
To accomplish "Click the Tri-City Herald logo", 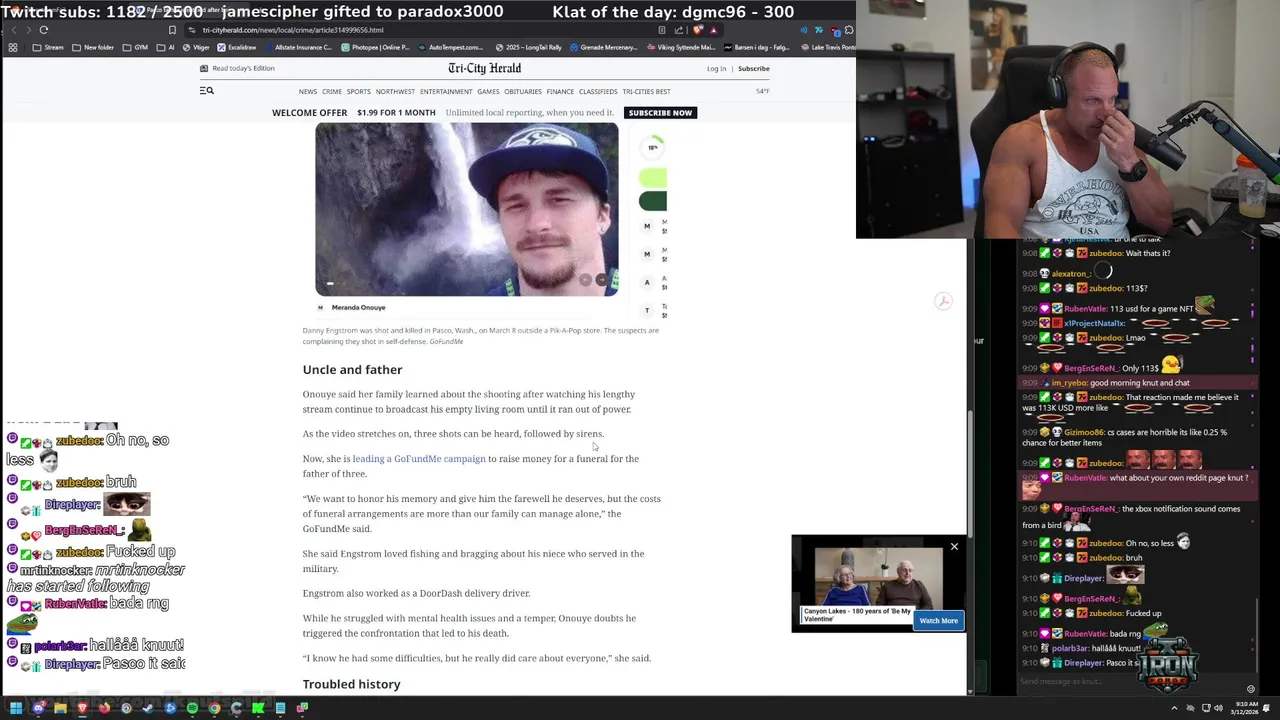I will point(484,68).
